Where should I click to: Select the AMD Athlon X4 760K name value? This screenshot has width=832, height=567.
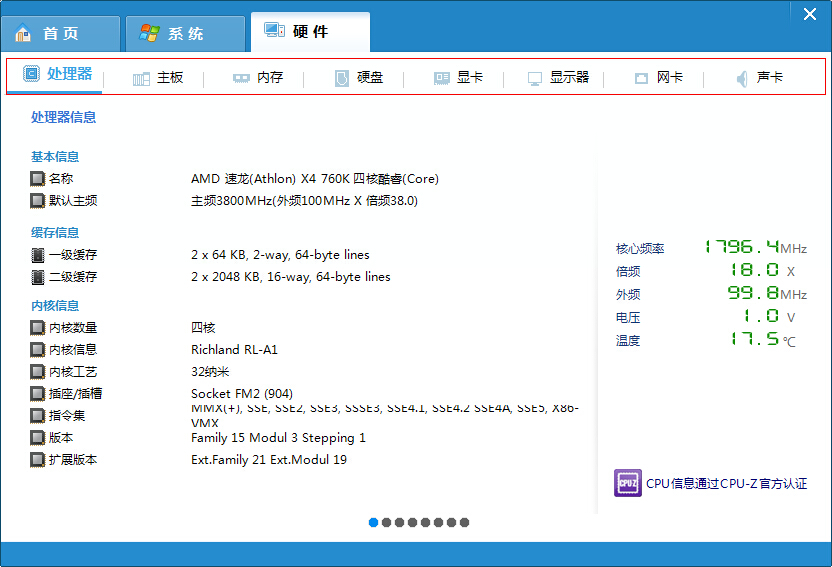click(314, 179)
